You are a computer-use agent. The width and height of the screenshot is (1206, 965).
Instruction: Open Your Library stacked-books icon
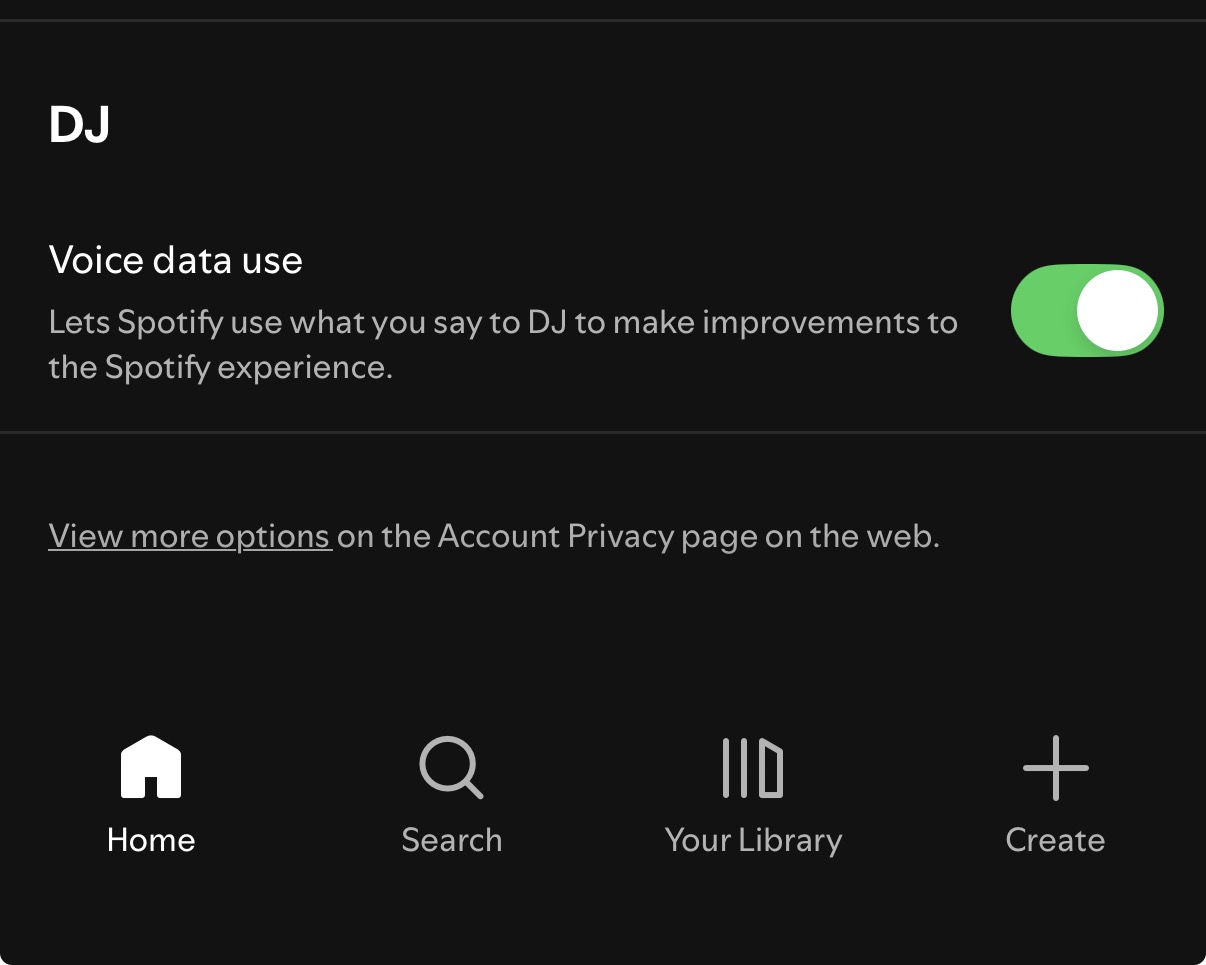[753, 768]
